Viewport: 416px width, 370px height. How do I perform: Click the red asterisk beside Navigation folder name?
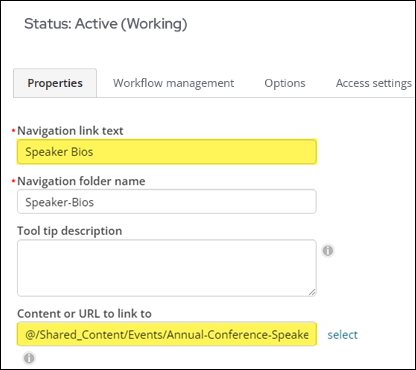(14, 181)
